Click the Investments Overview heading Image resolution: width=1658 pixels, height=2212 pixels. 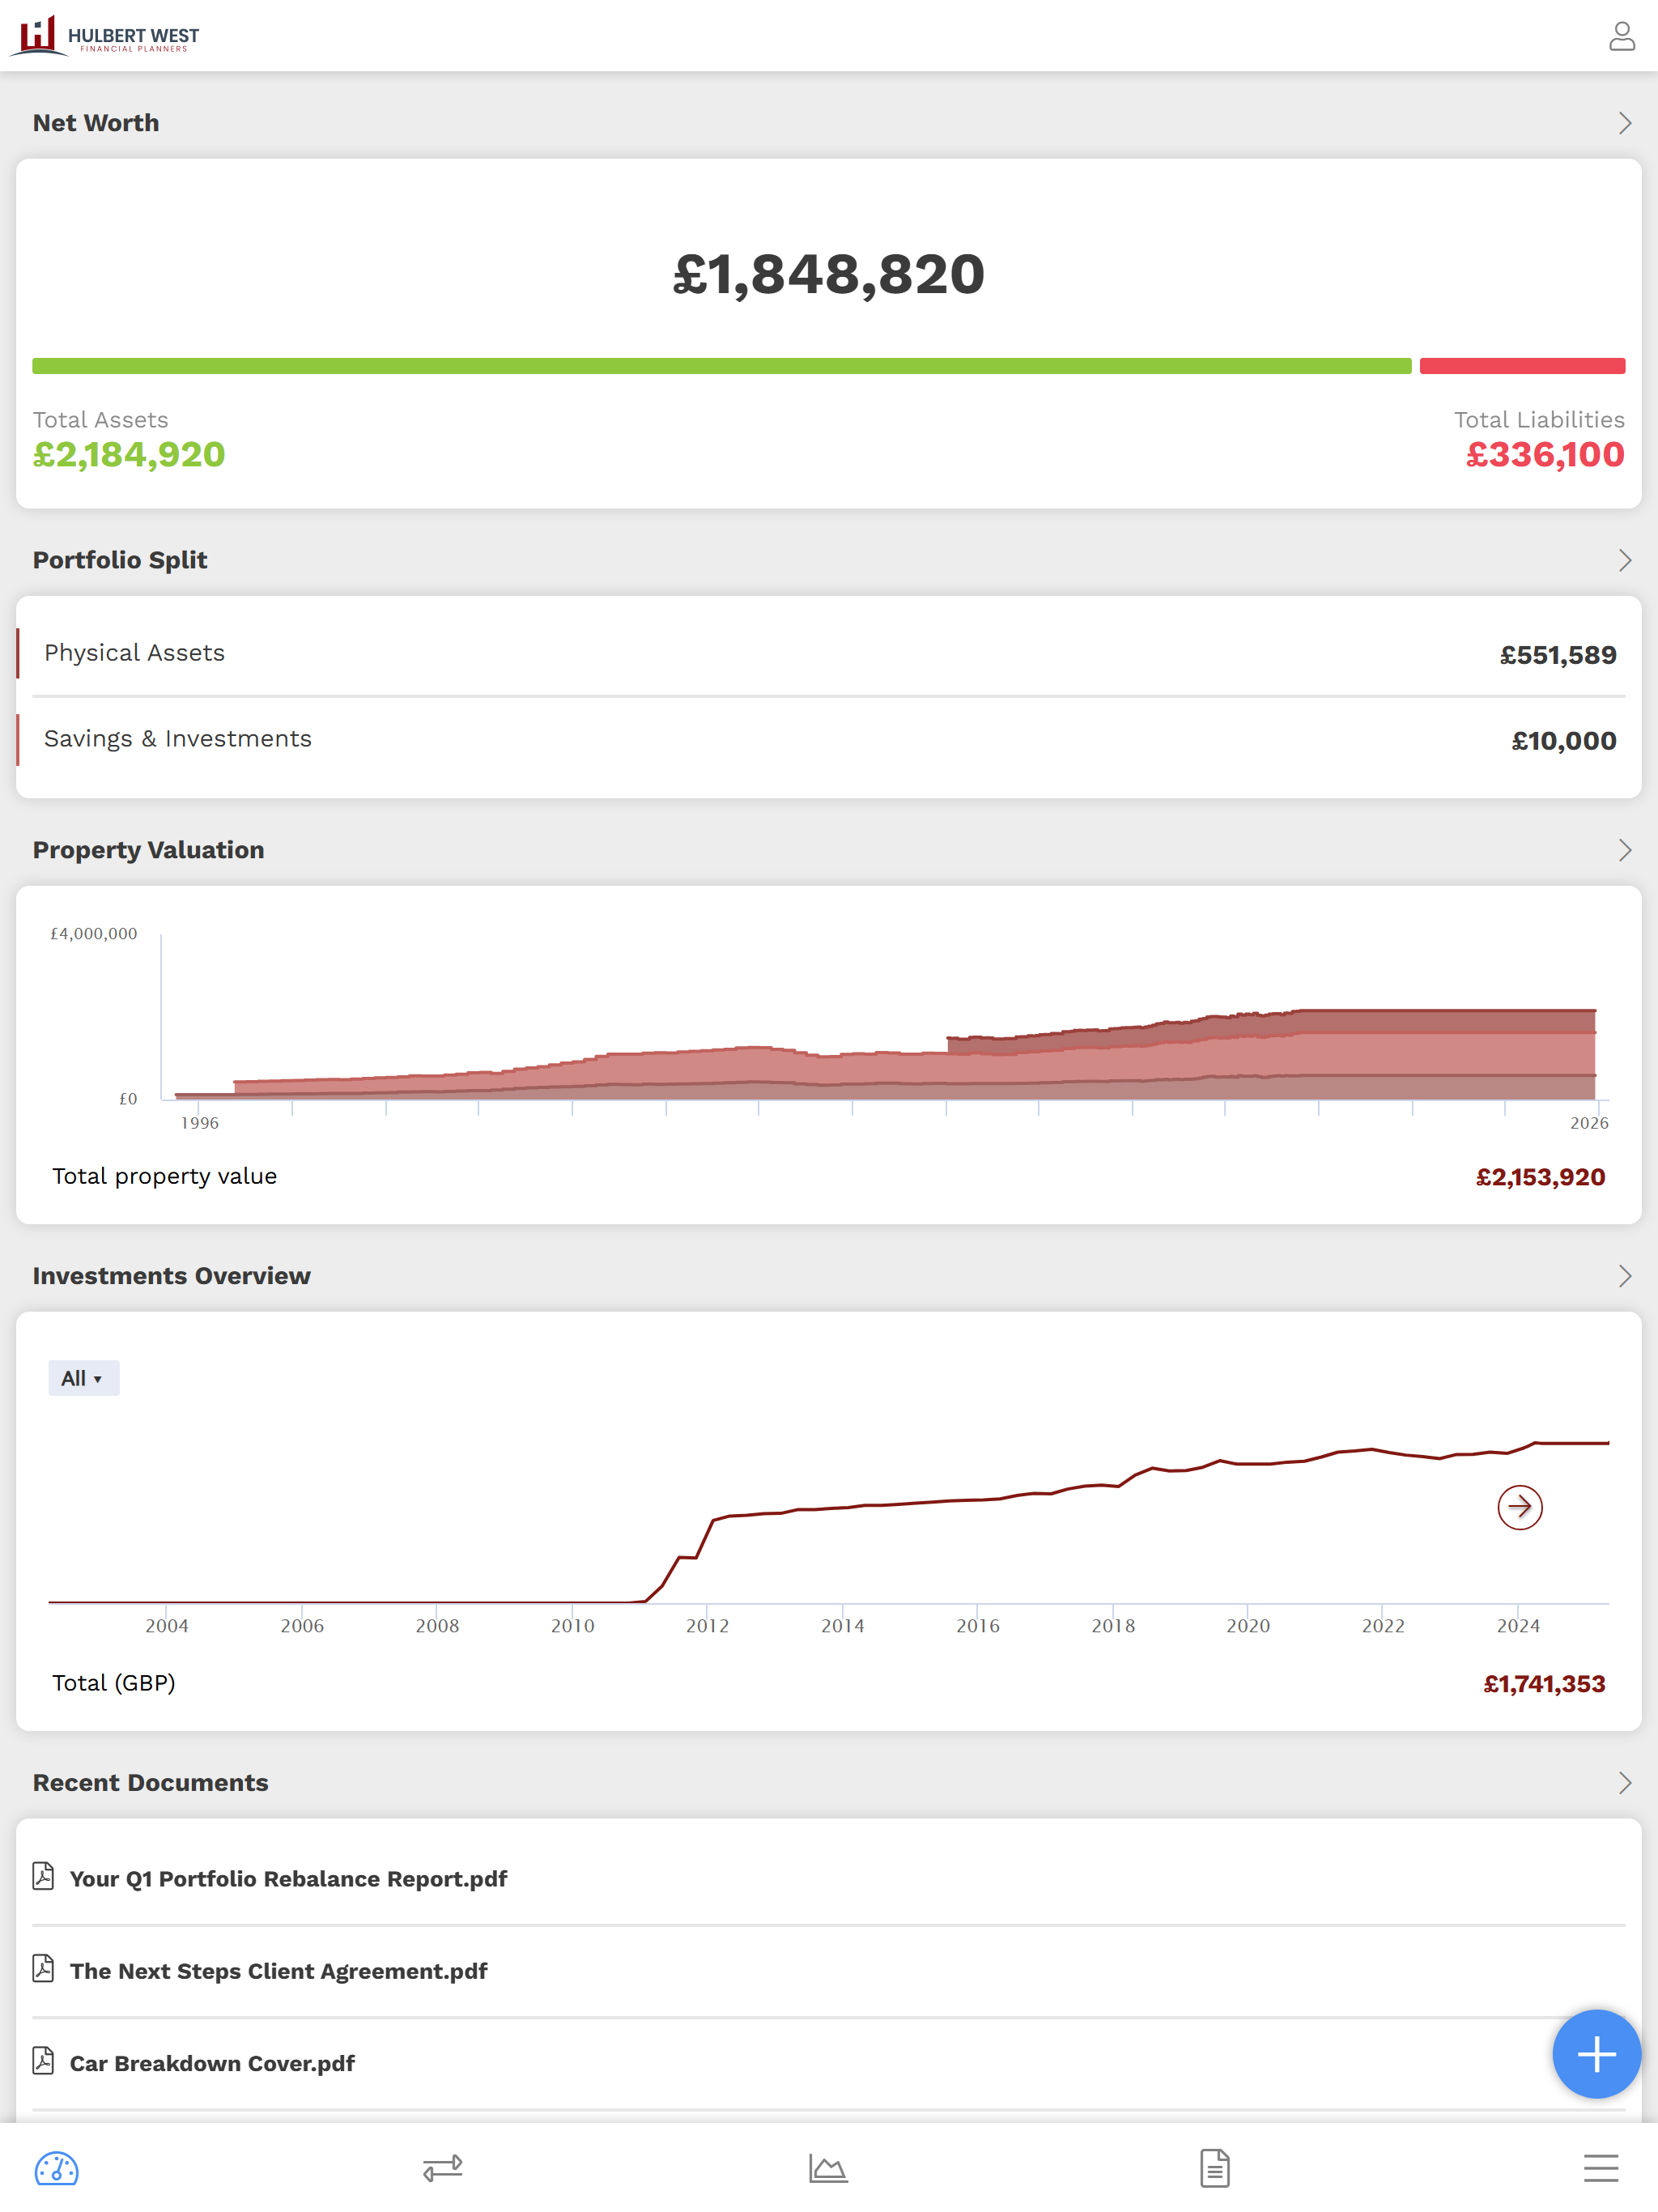click(171, 1276)
